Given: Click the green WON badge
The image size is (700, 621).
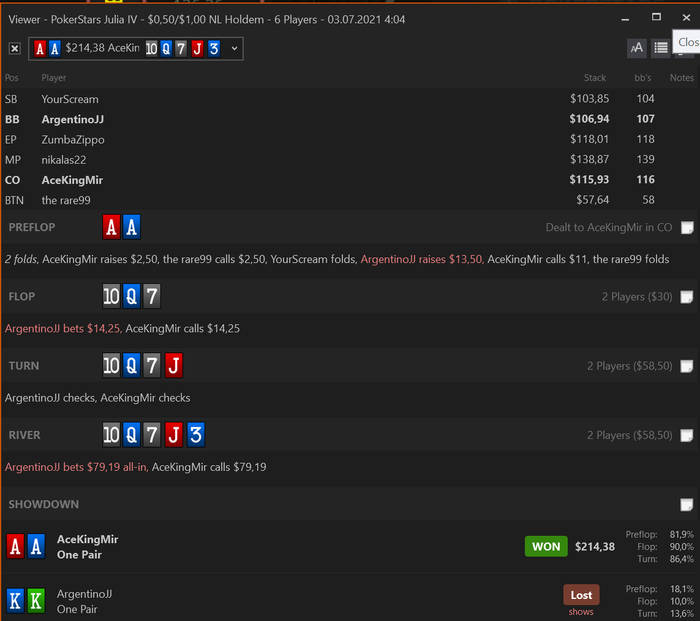Looking at the screenshot, I should (x=546, y=546).
